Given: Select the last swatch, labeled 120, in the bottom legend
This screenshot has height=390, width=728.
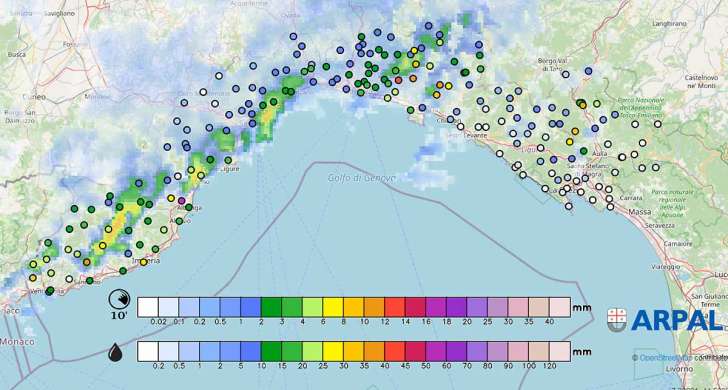Looking at the screenshot, I should tap(559, 351).
